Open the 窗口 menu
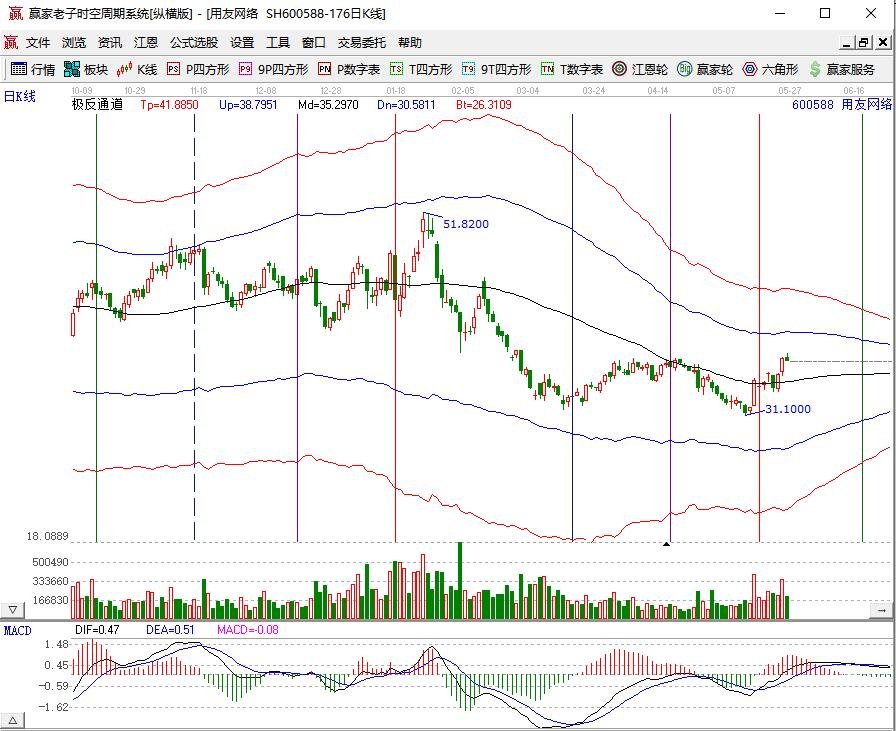The width and height of the screenshot is (896, 731). (314, 42)
